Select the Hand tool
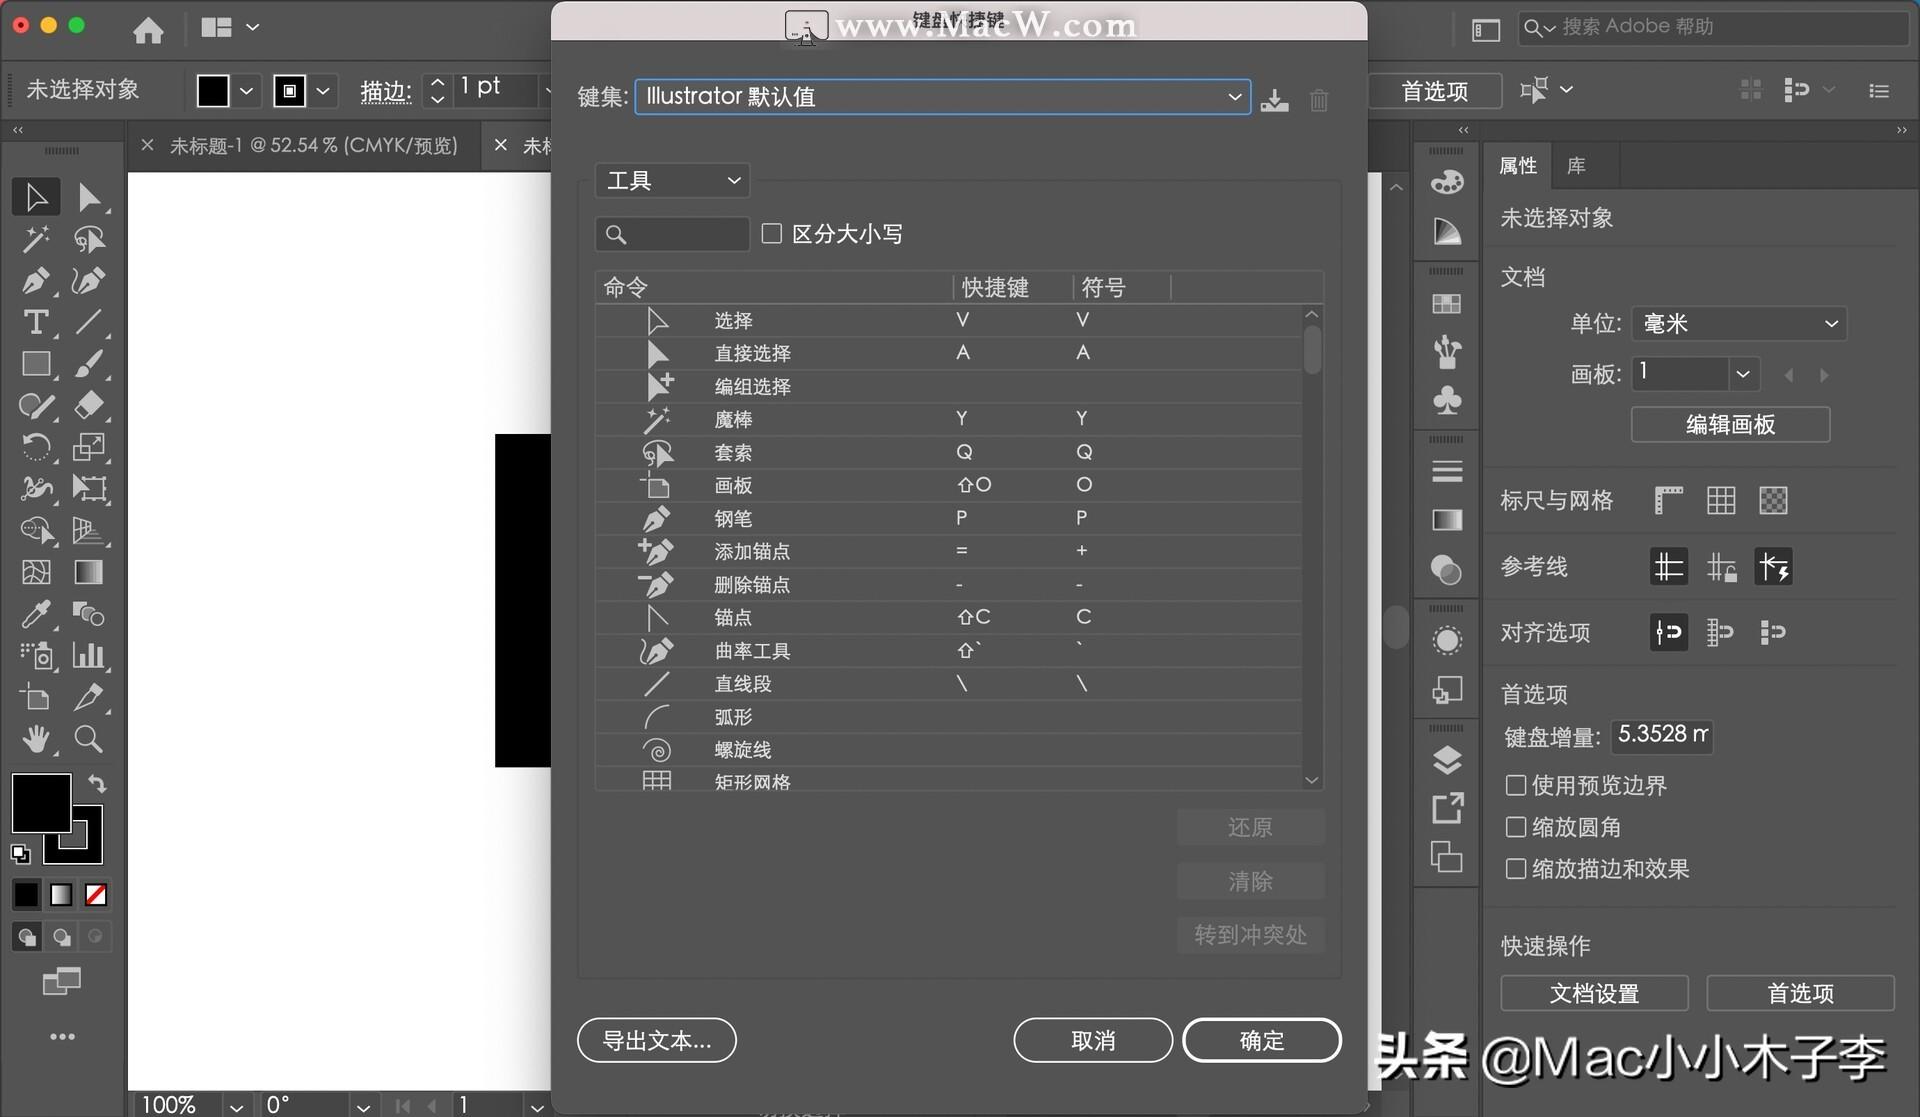The image size is (1920, 1117). pyautogui.click(x=36, y=739)
